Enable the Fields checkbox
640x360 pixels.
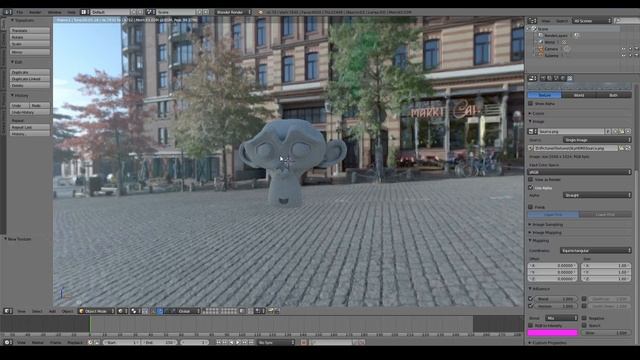pyautogui.click(x=531, y=207)
